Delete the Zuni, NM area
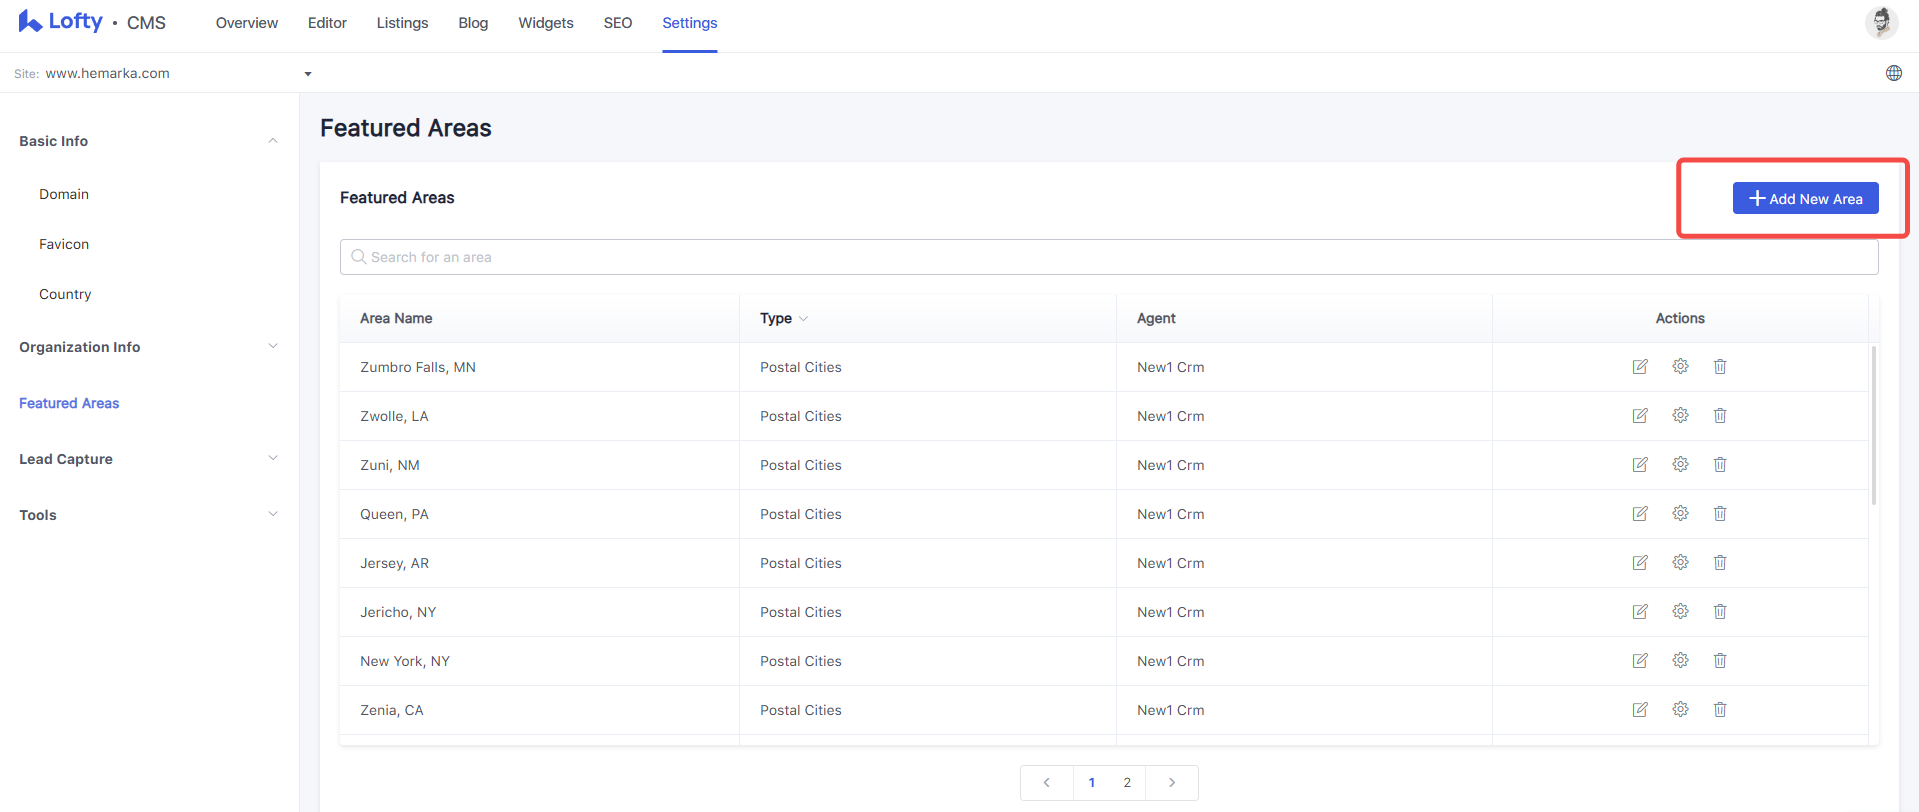The height and width of the screenshot is (812, 1919). click(1720, 464)
